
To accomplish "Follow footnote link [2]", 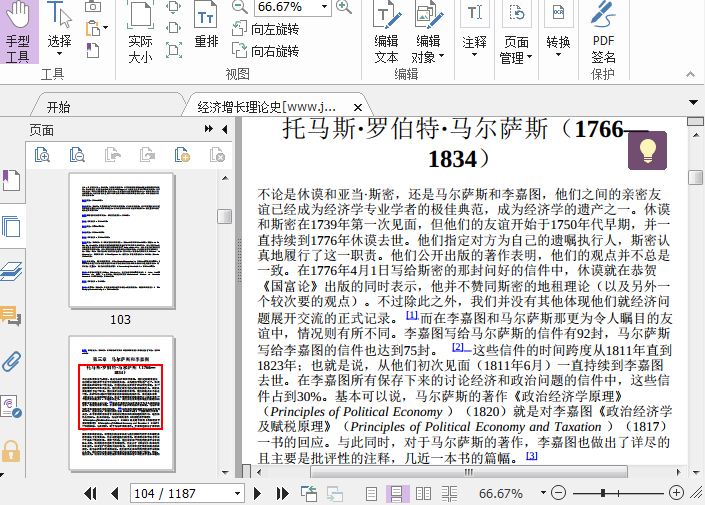I will coord(458,347).
